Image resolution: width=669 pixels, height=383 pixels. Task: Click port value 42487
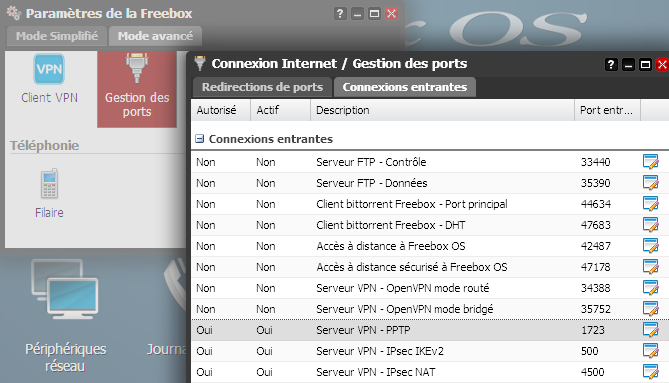596,246
